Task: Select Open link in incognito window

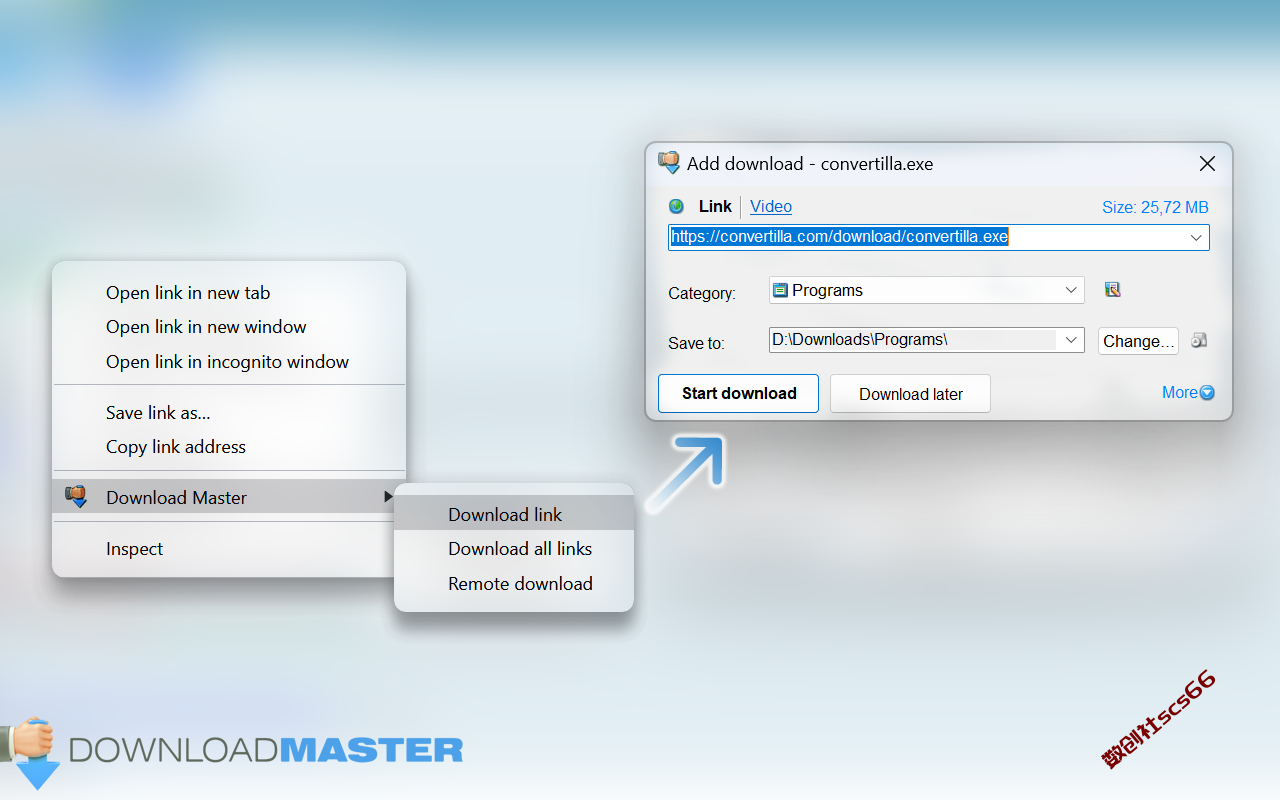Action: click(x=229, y=362)
